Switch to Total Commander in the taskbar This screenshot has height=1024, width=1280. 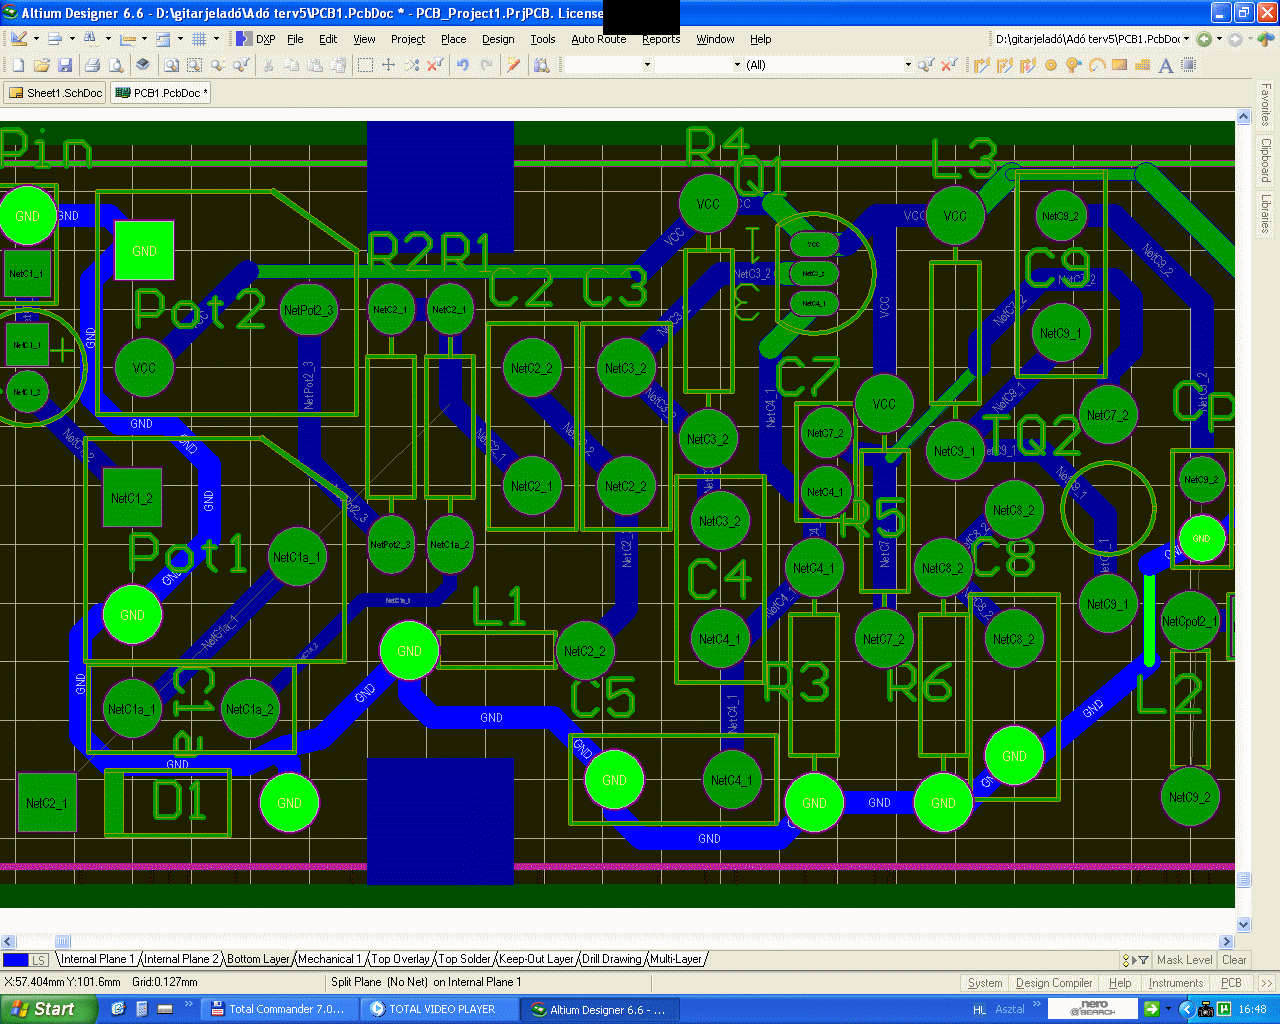(x=278, y=1009)
